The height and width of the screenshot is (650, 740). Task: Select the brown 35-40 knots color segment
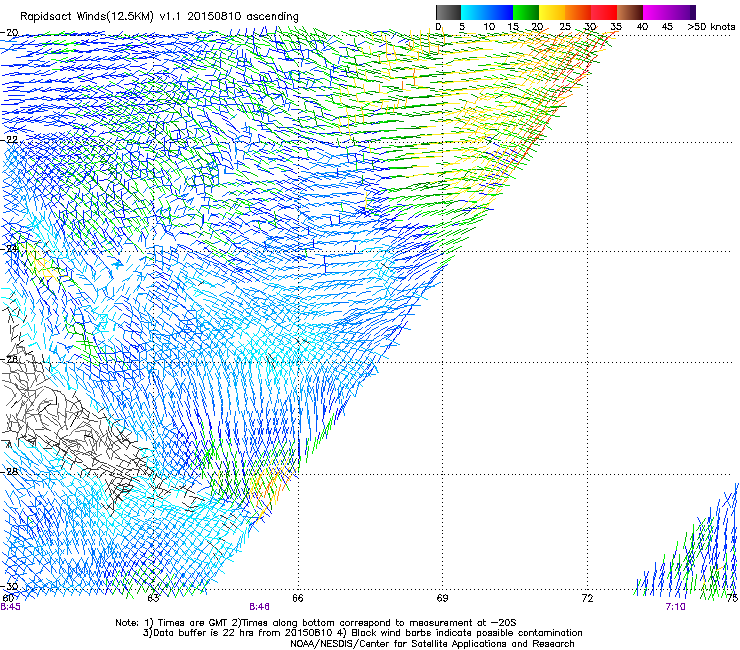pos(630,12)
